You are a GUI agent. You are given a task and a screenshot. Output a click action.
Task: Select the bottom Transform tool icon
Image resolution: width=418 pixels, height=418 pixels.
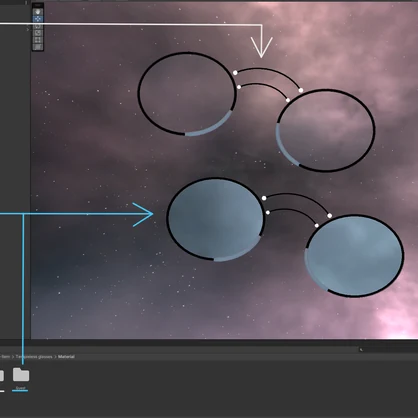(38, 47)
